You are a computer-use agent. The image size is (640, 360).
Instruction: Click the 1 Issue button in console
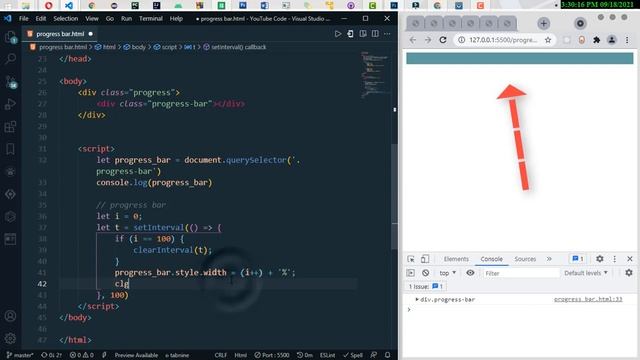point(425,287)
